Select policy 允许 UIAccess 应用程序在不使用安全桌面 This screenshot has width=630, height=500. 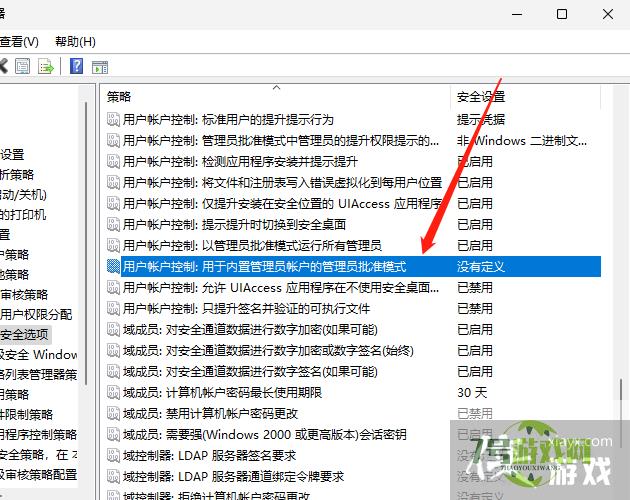[280, 287]
